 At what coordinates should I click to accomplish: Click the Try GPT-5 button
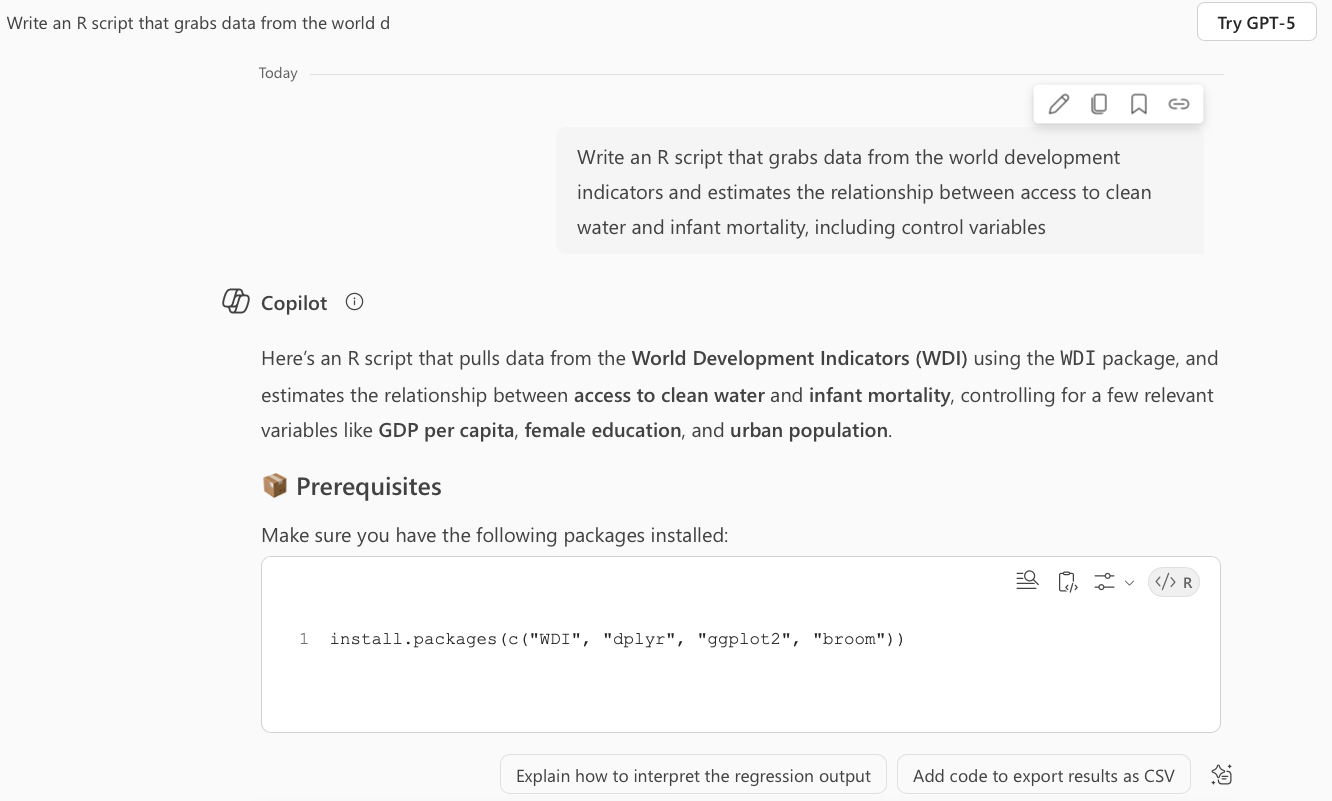click(1256, 23)
